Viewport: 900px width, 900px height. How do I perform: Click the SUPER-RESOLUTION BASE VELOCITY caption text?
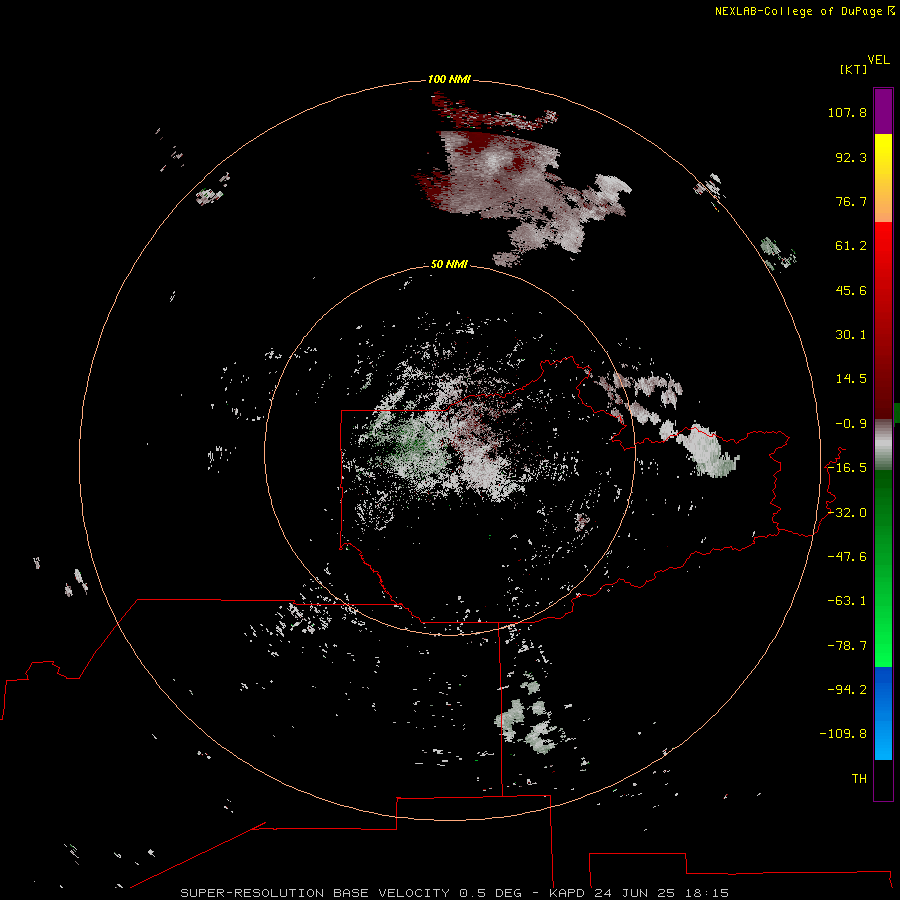(315, 893)
